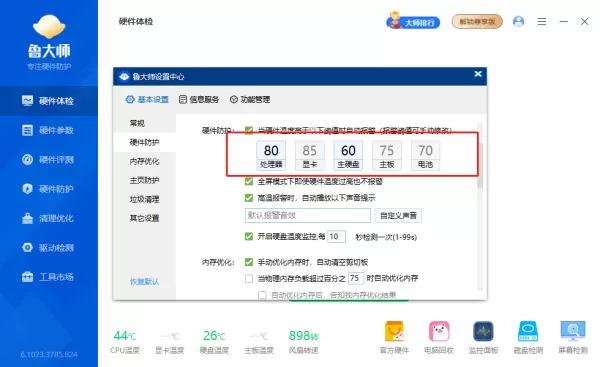
Task: Click the memory load percentage field 75
Action: [x=355, y=278]
